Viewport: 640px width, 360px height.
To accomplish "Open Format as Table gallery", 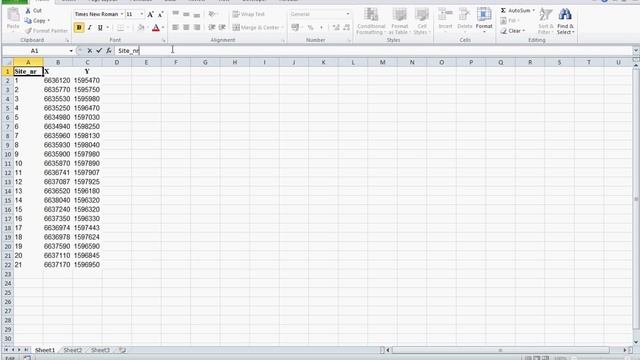I will pyautogui.click(x=400, y=21).
